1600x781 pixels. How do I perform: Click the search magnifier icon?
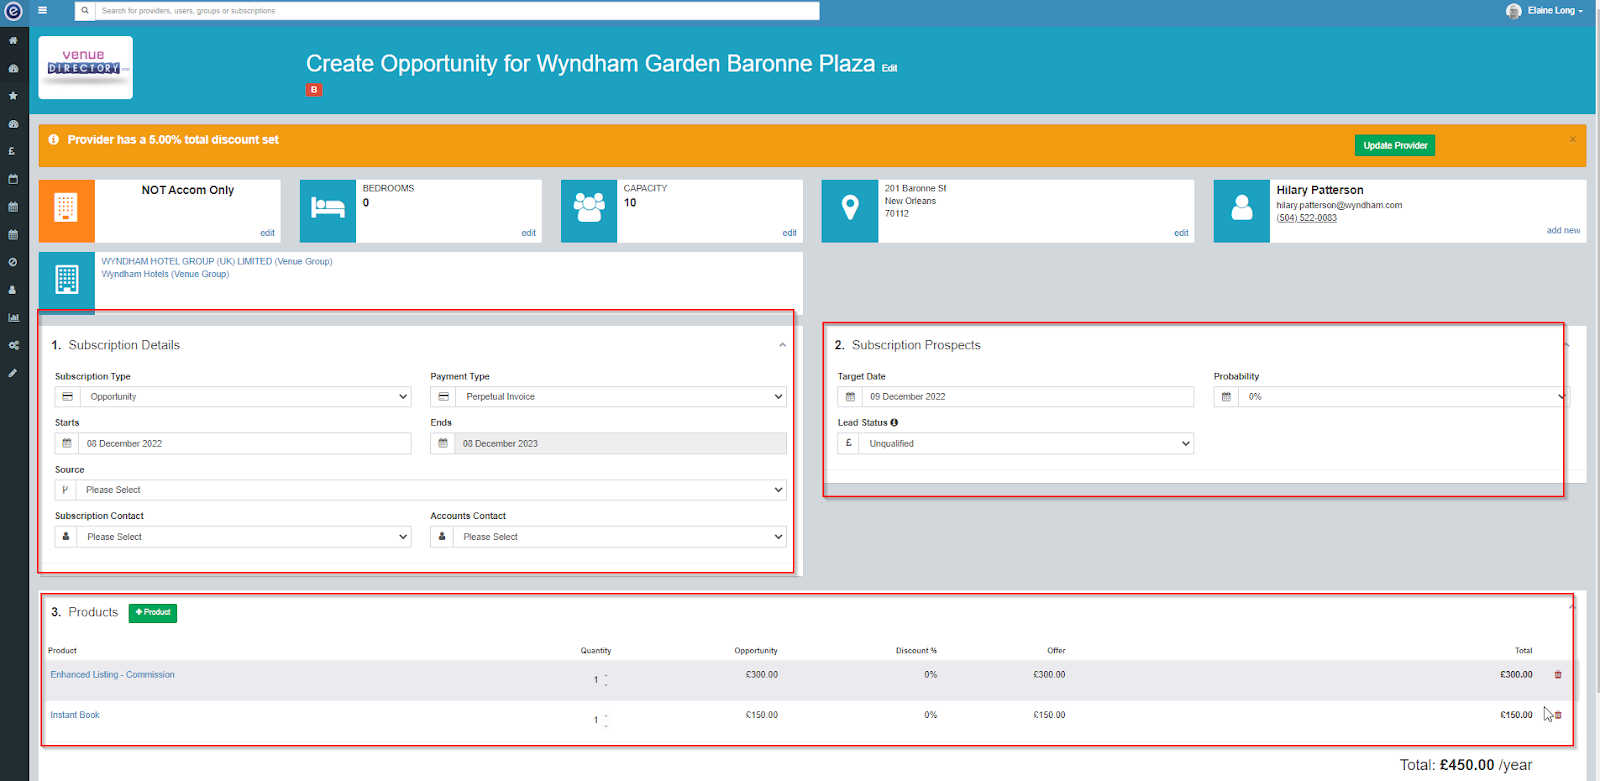click(85, 11)
